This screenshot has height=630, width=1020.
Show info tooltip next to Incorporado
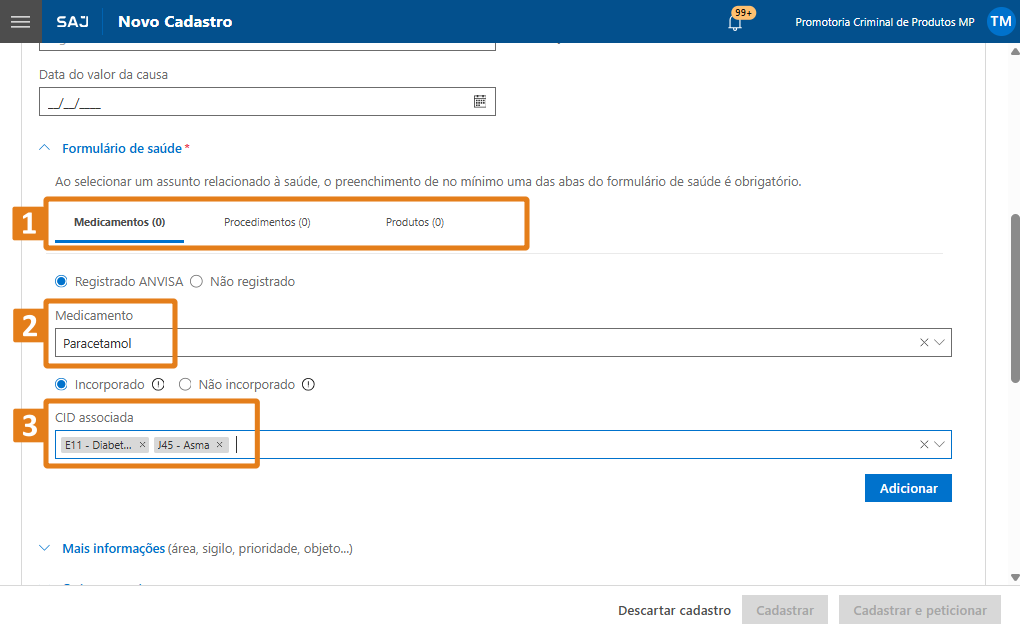158,385
